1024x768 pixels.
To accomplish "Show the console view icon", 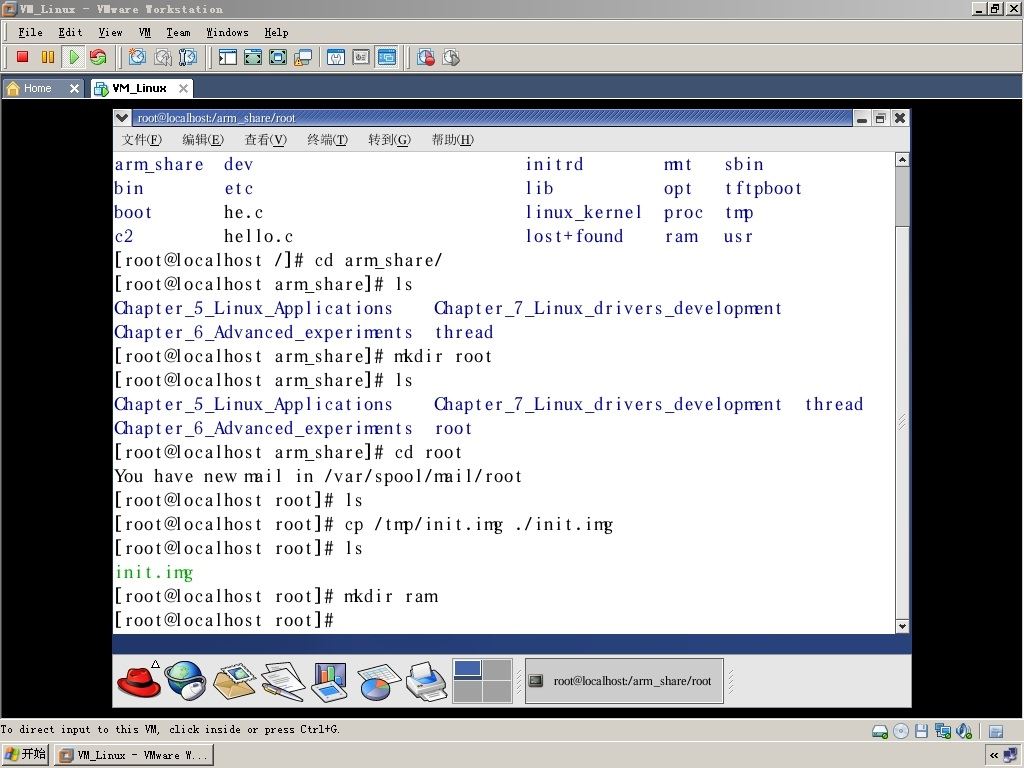I will pos(387,57).
